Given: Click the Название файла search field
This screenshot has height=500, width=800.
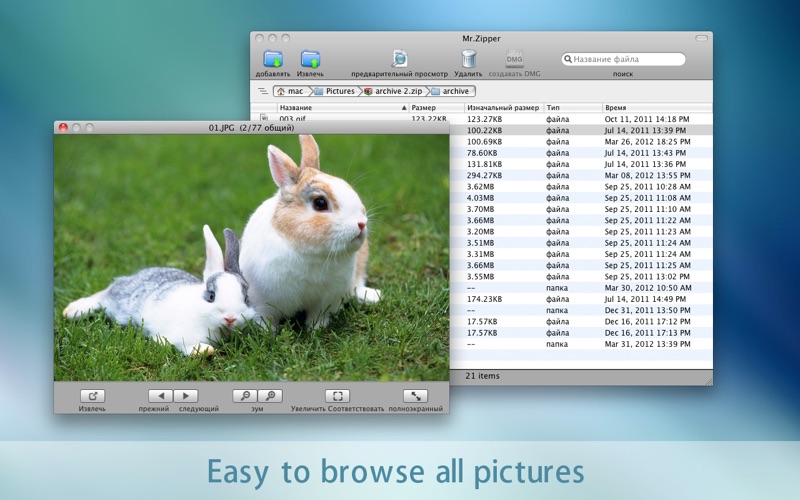Looking at the screenshot, I should (623, 59).
